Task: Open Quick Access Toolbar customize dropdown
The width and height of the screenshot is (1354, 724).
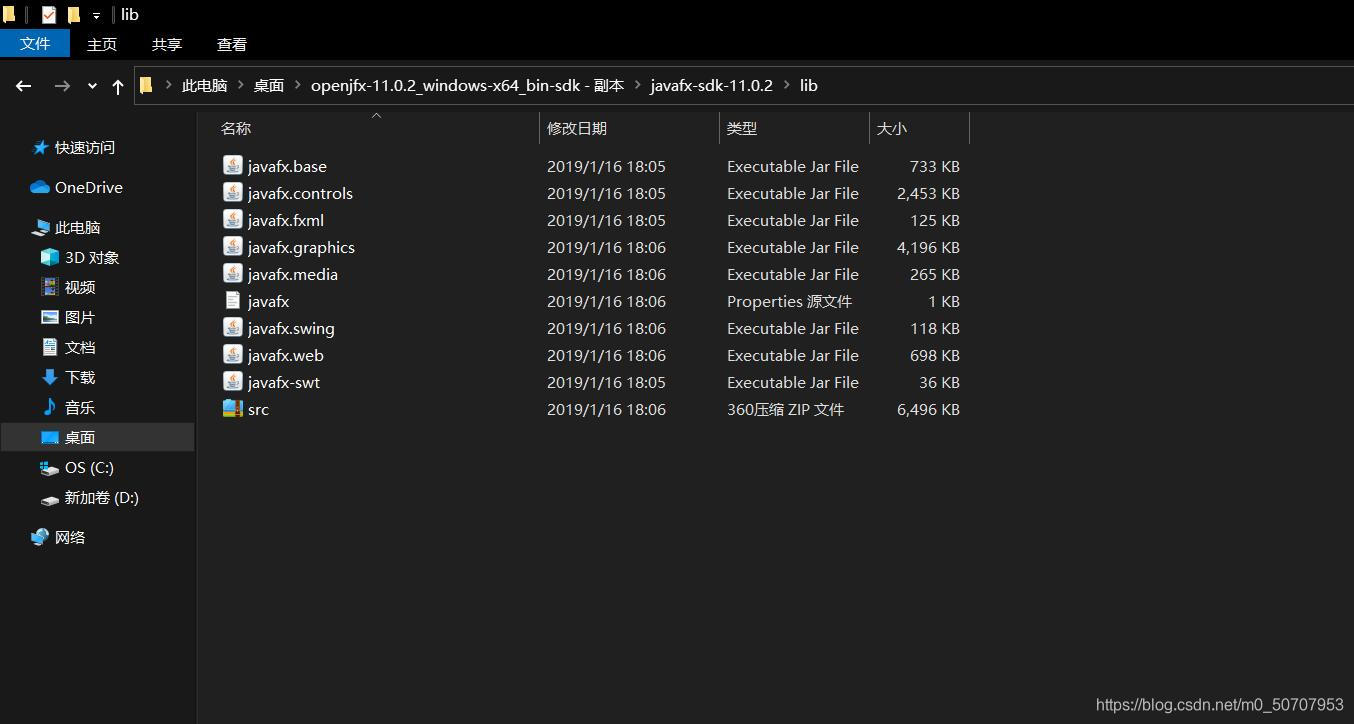Action: (96, 16)
